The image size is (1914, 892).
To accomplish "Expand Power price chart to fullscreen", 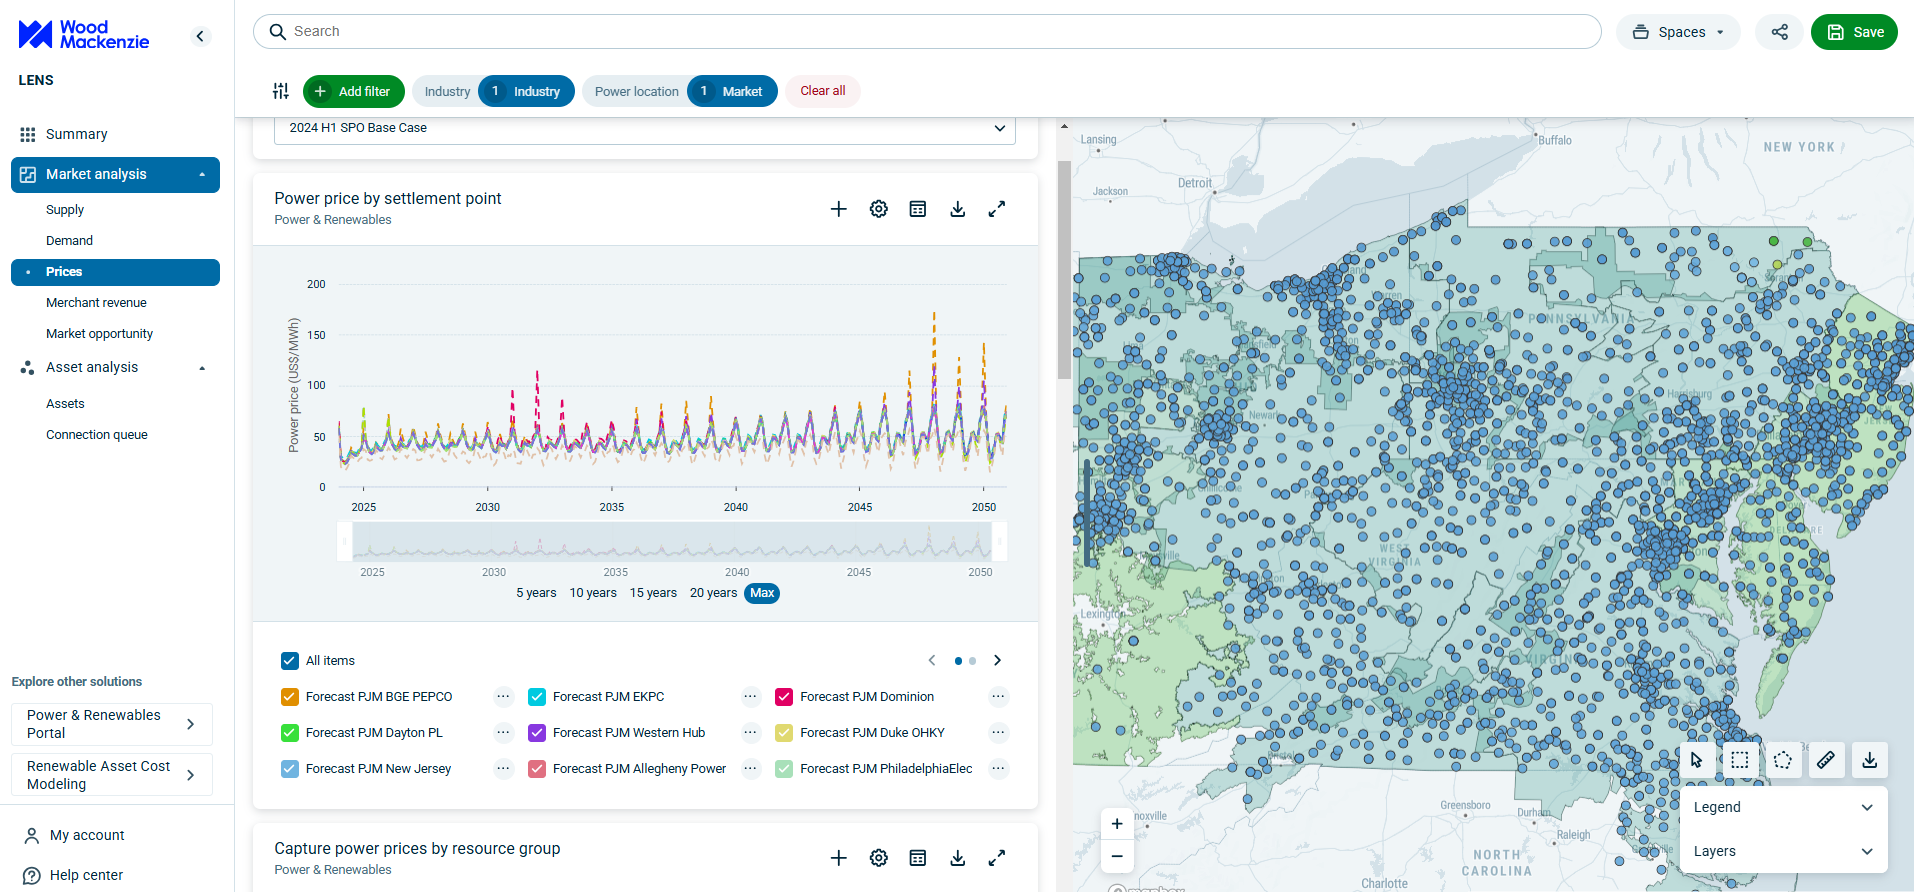I will pos(996,209).
